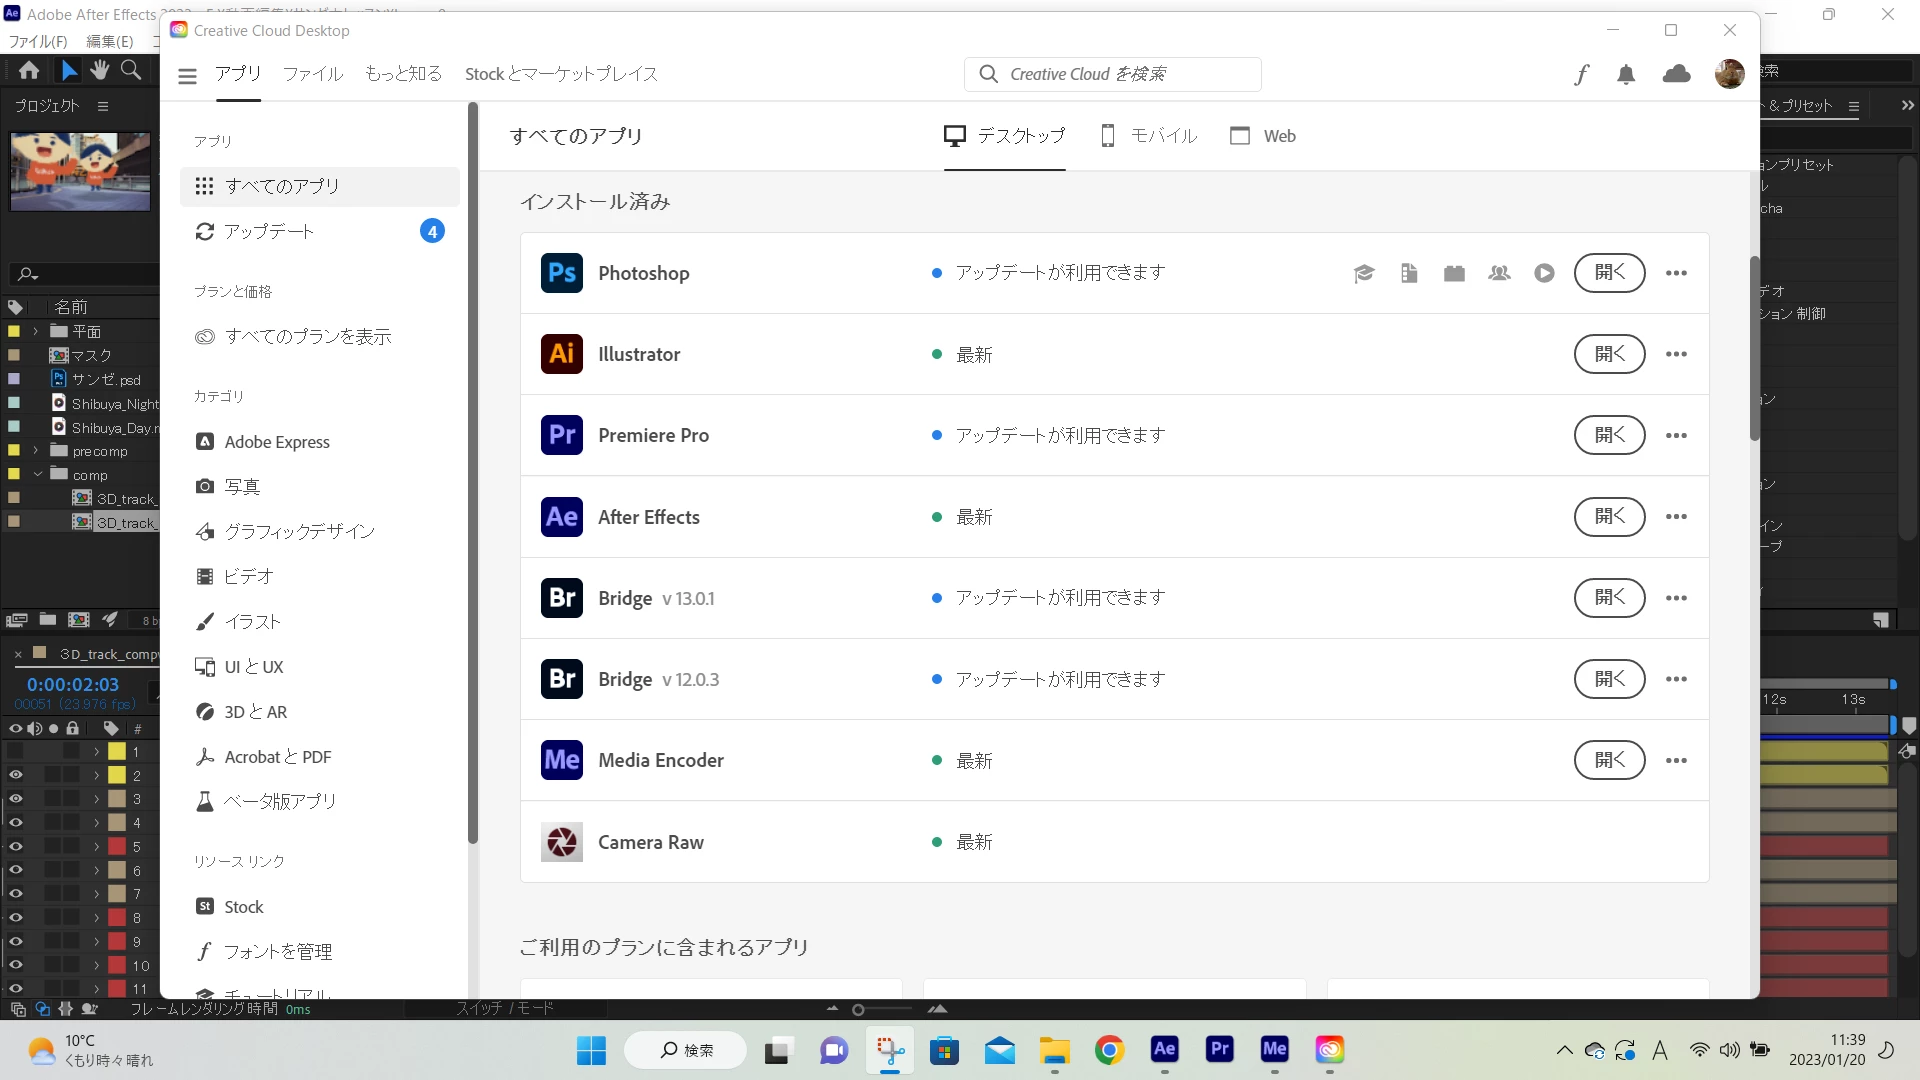Toggle visibility eye of layer 5
1920x1080 pixels.
tap(16, 846)
